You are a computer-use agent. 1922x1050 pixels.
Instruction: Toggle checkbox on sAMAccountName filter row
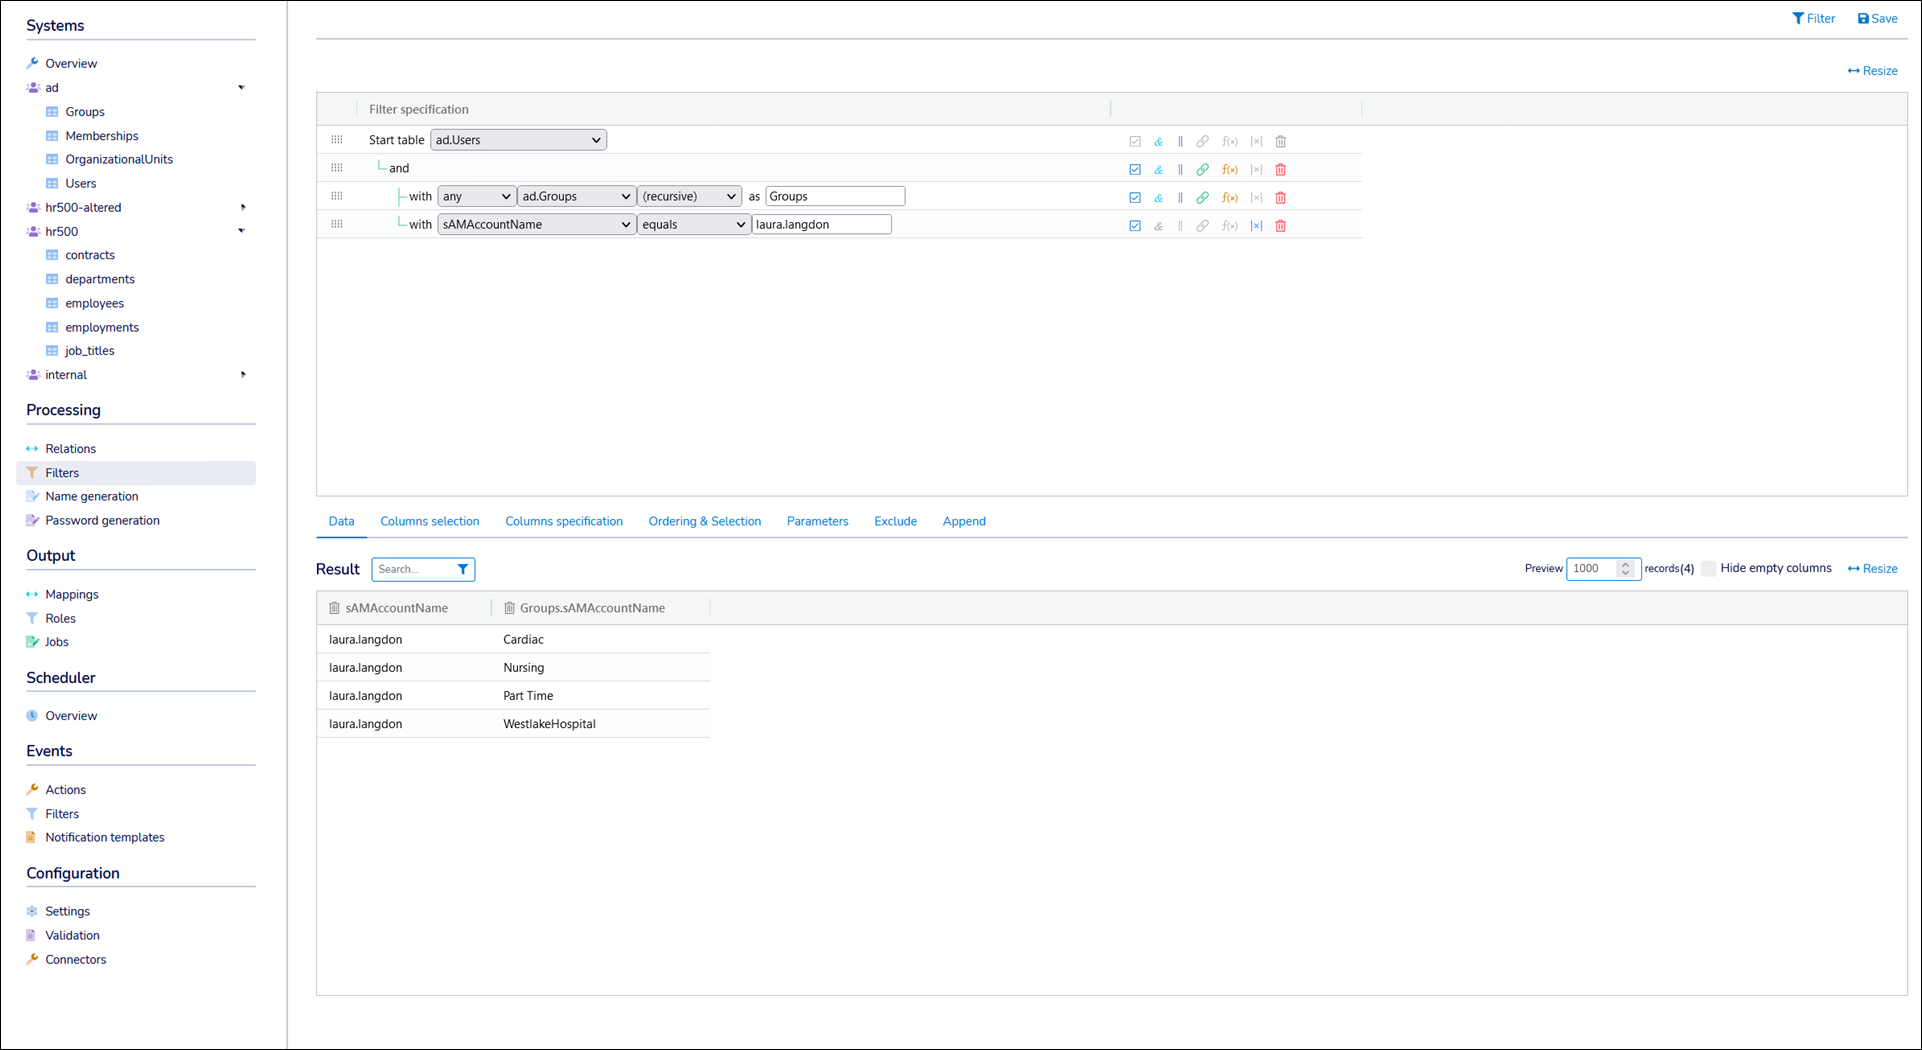[1135, 226]
